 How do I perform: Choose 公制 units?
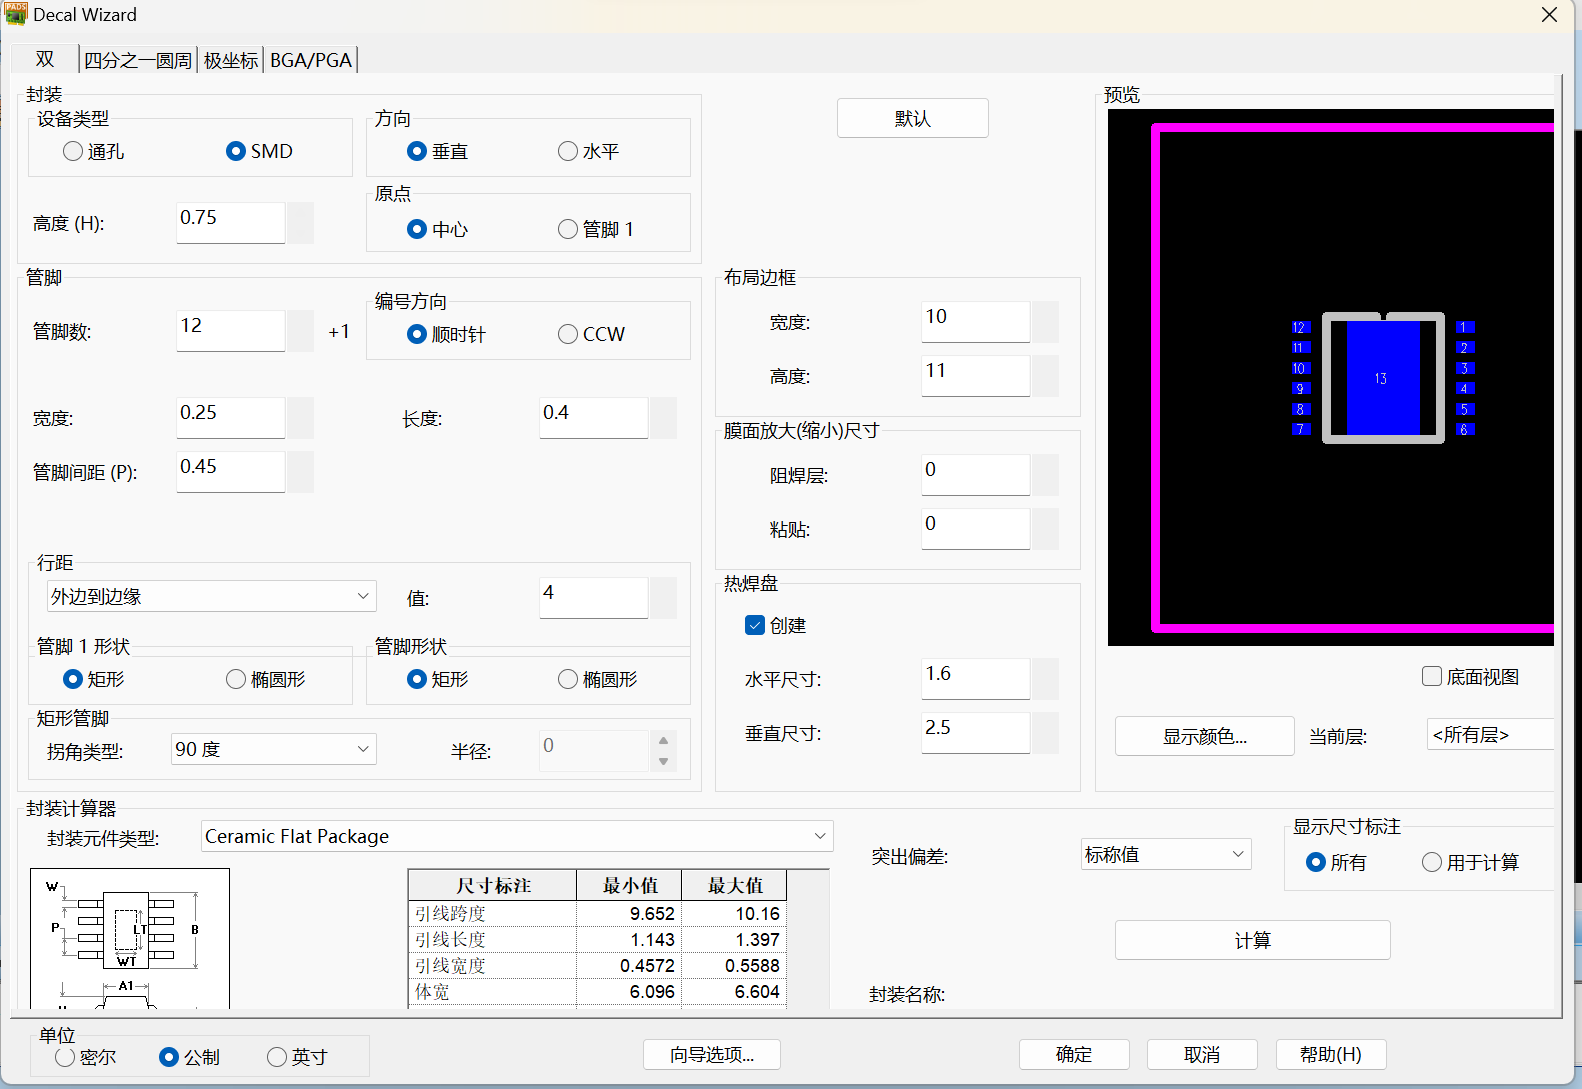click(x=190, y=1057)
